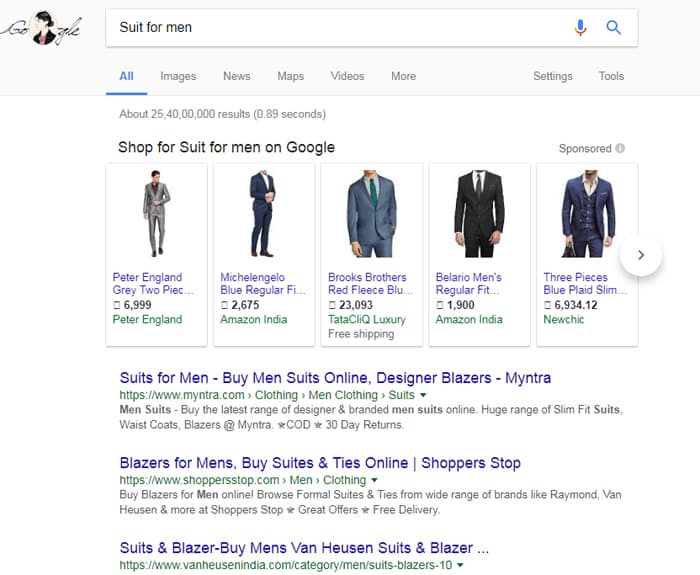
Task: Switch to the All results tab
Action: [126, 76]
